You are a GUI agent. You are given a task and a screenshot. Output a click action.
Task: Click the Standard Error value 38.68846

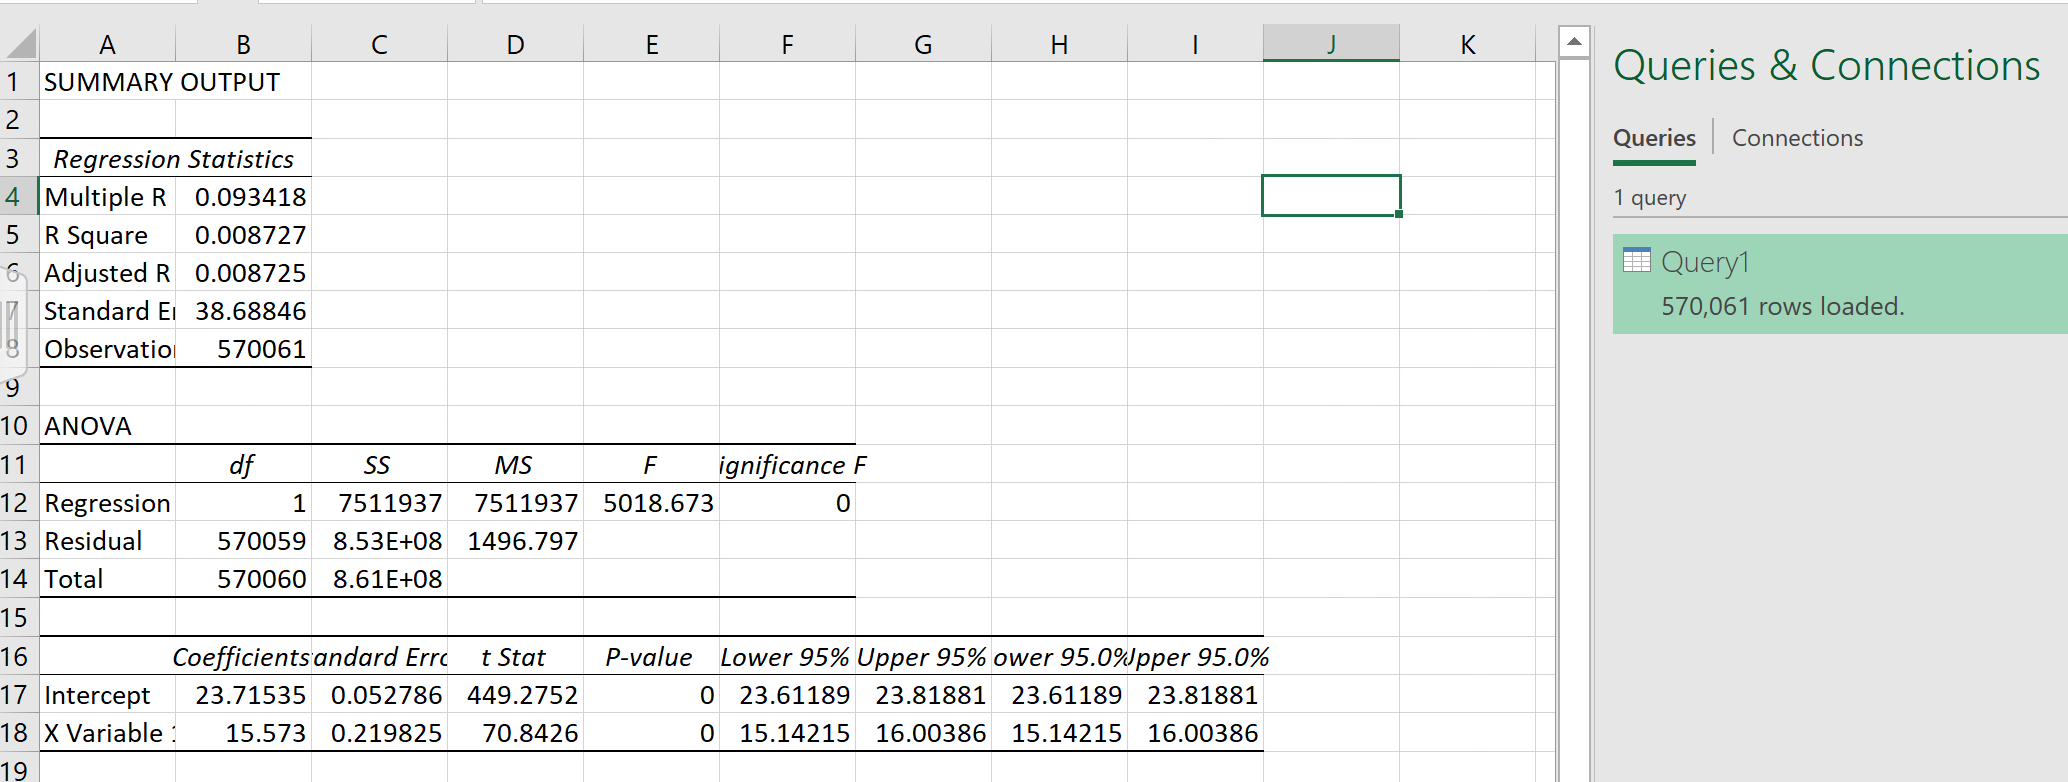point(244,310)
